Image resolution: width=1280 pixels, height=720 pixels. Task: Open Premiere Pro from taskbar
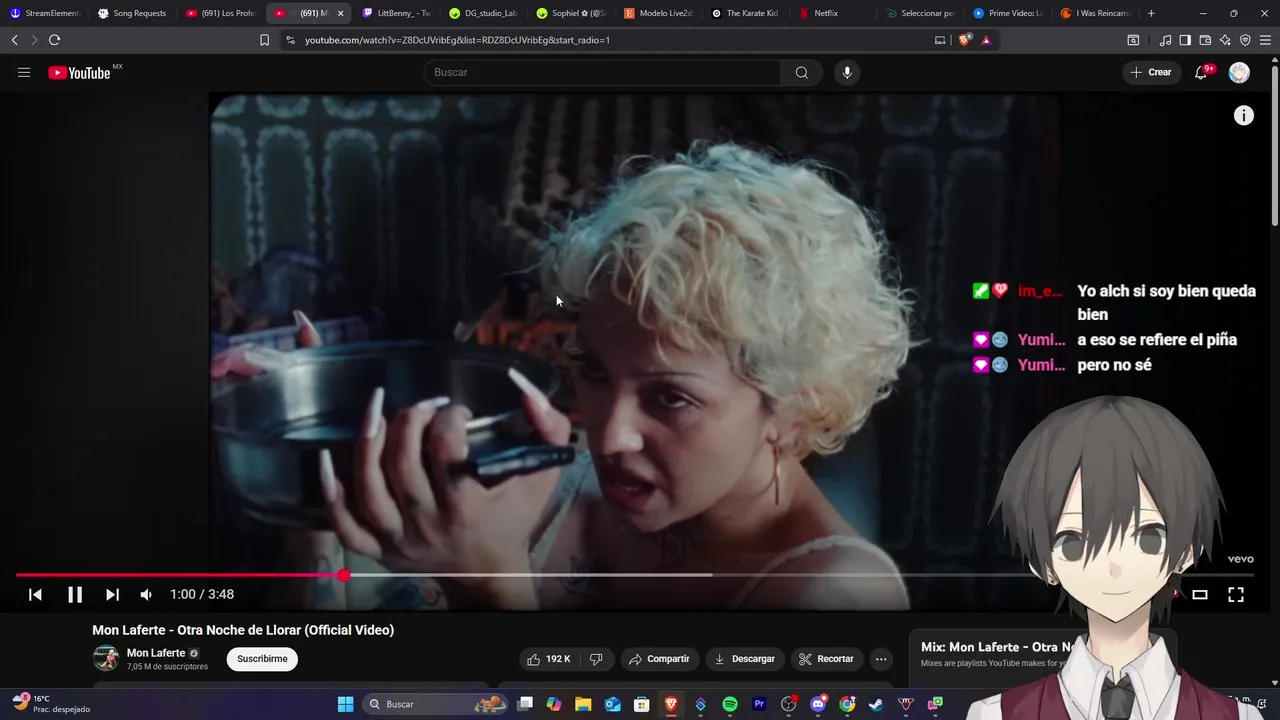coord(759,704)
